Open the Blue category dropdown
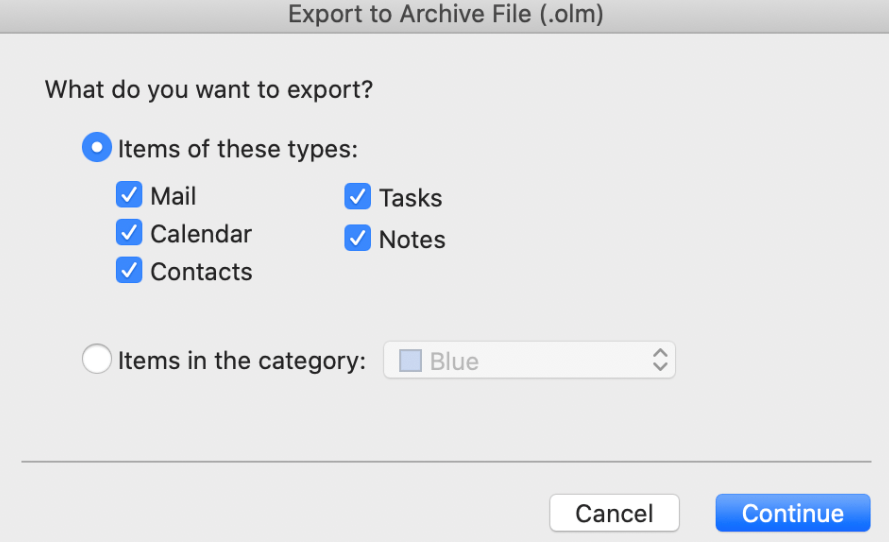 [530, 360]
